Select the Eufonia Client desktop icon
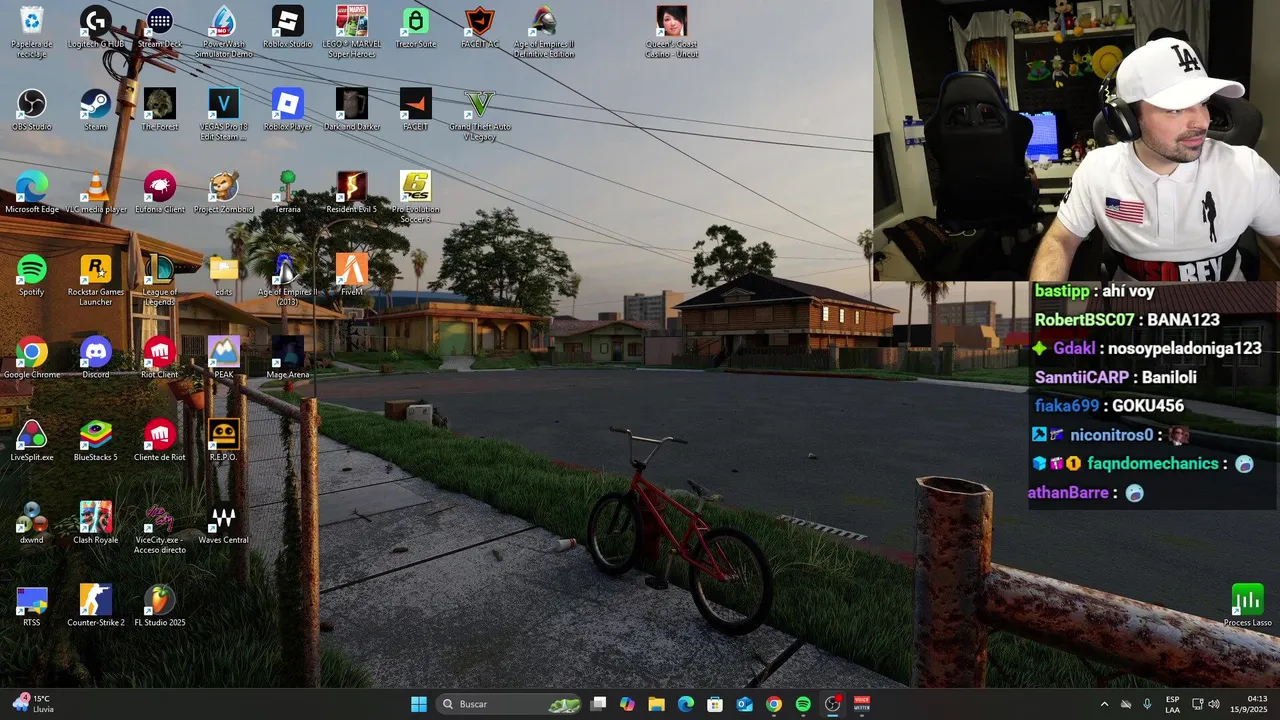Screen dimensions: 1280x720 (160, 192)
